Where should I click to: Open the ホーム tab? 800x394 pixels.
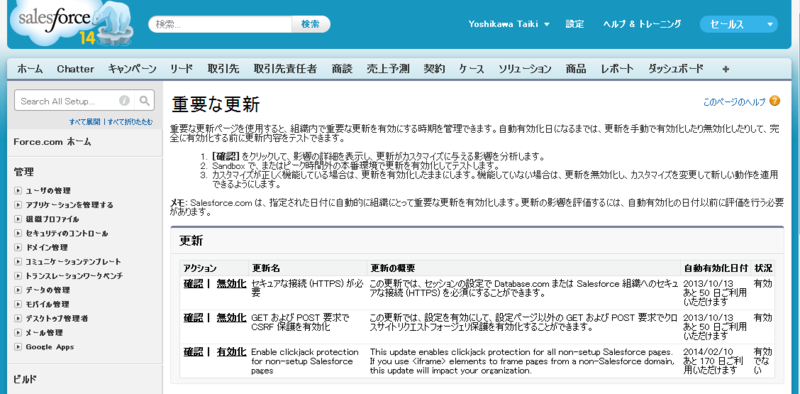point(30,69)
